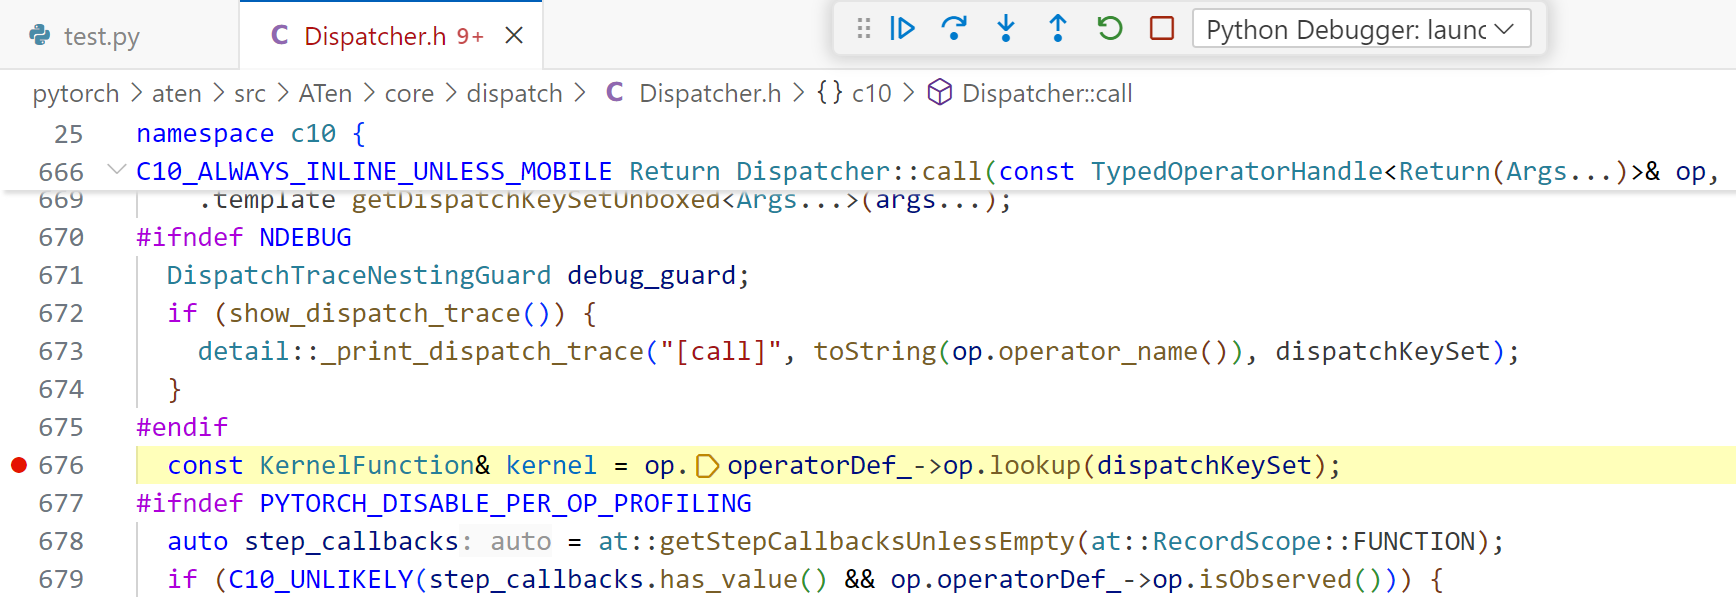
Task: Switch to the test.py tab
Action: tap(86, 36)
